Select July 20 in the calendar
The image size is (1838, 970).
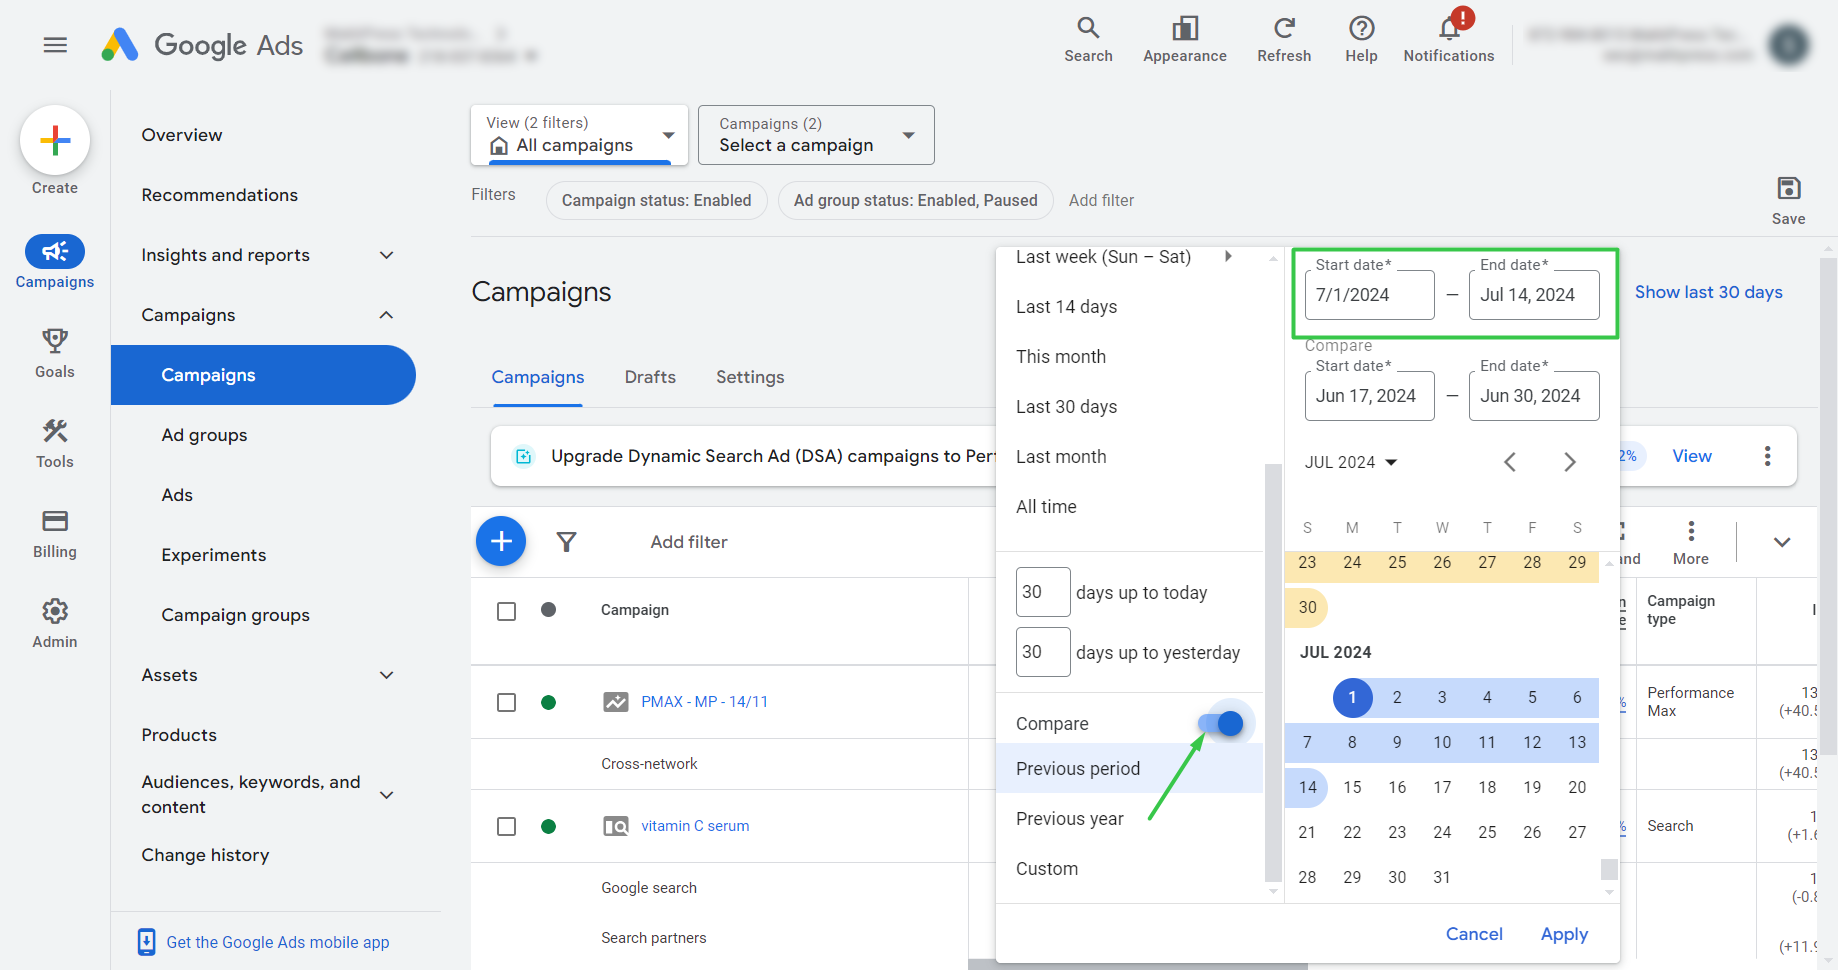click(1577, 787)
